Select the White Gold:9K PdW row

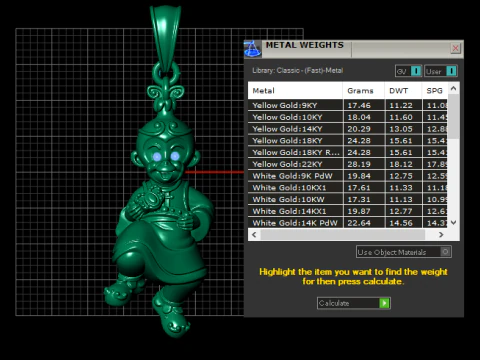point(348,176)
